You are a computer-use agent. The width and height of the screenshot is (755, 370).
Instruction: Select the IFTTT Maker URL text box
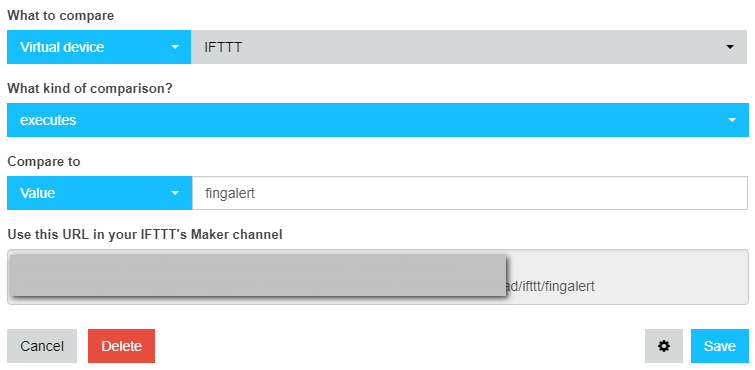(378, 277)
